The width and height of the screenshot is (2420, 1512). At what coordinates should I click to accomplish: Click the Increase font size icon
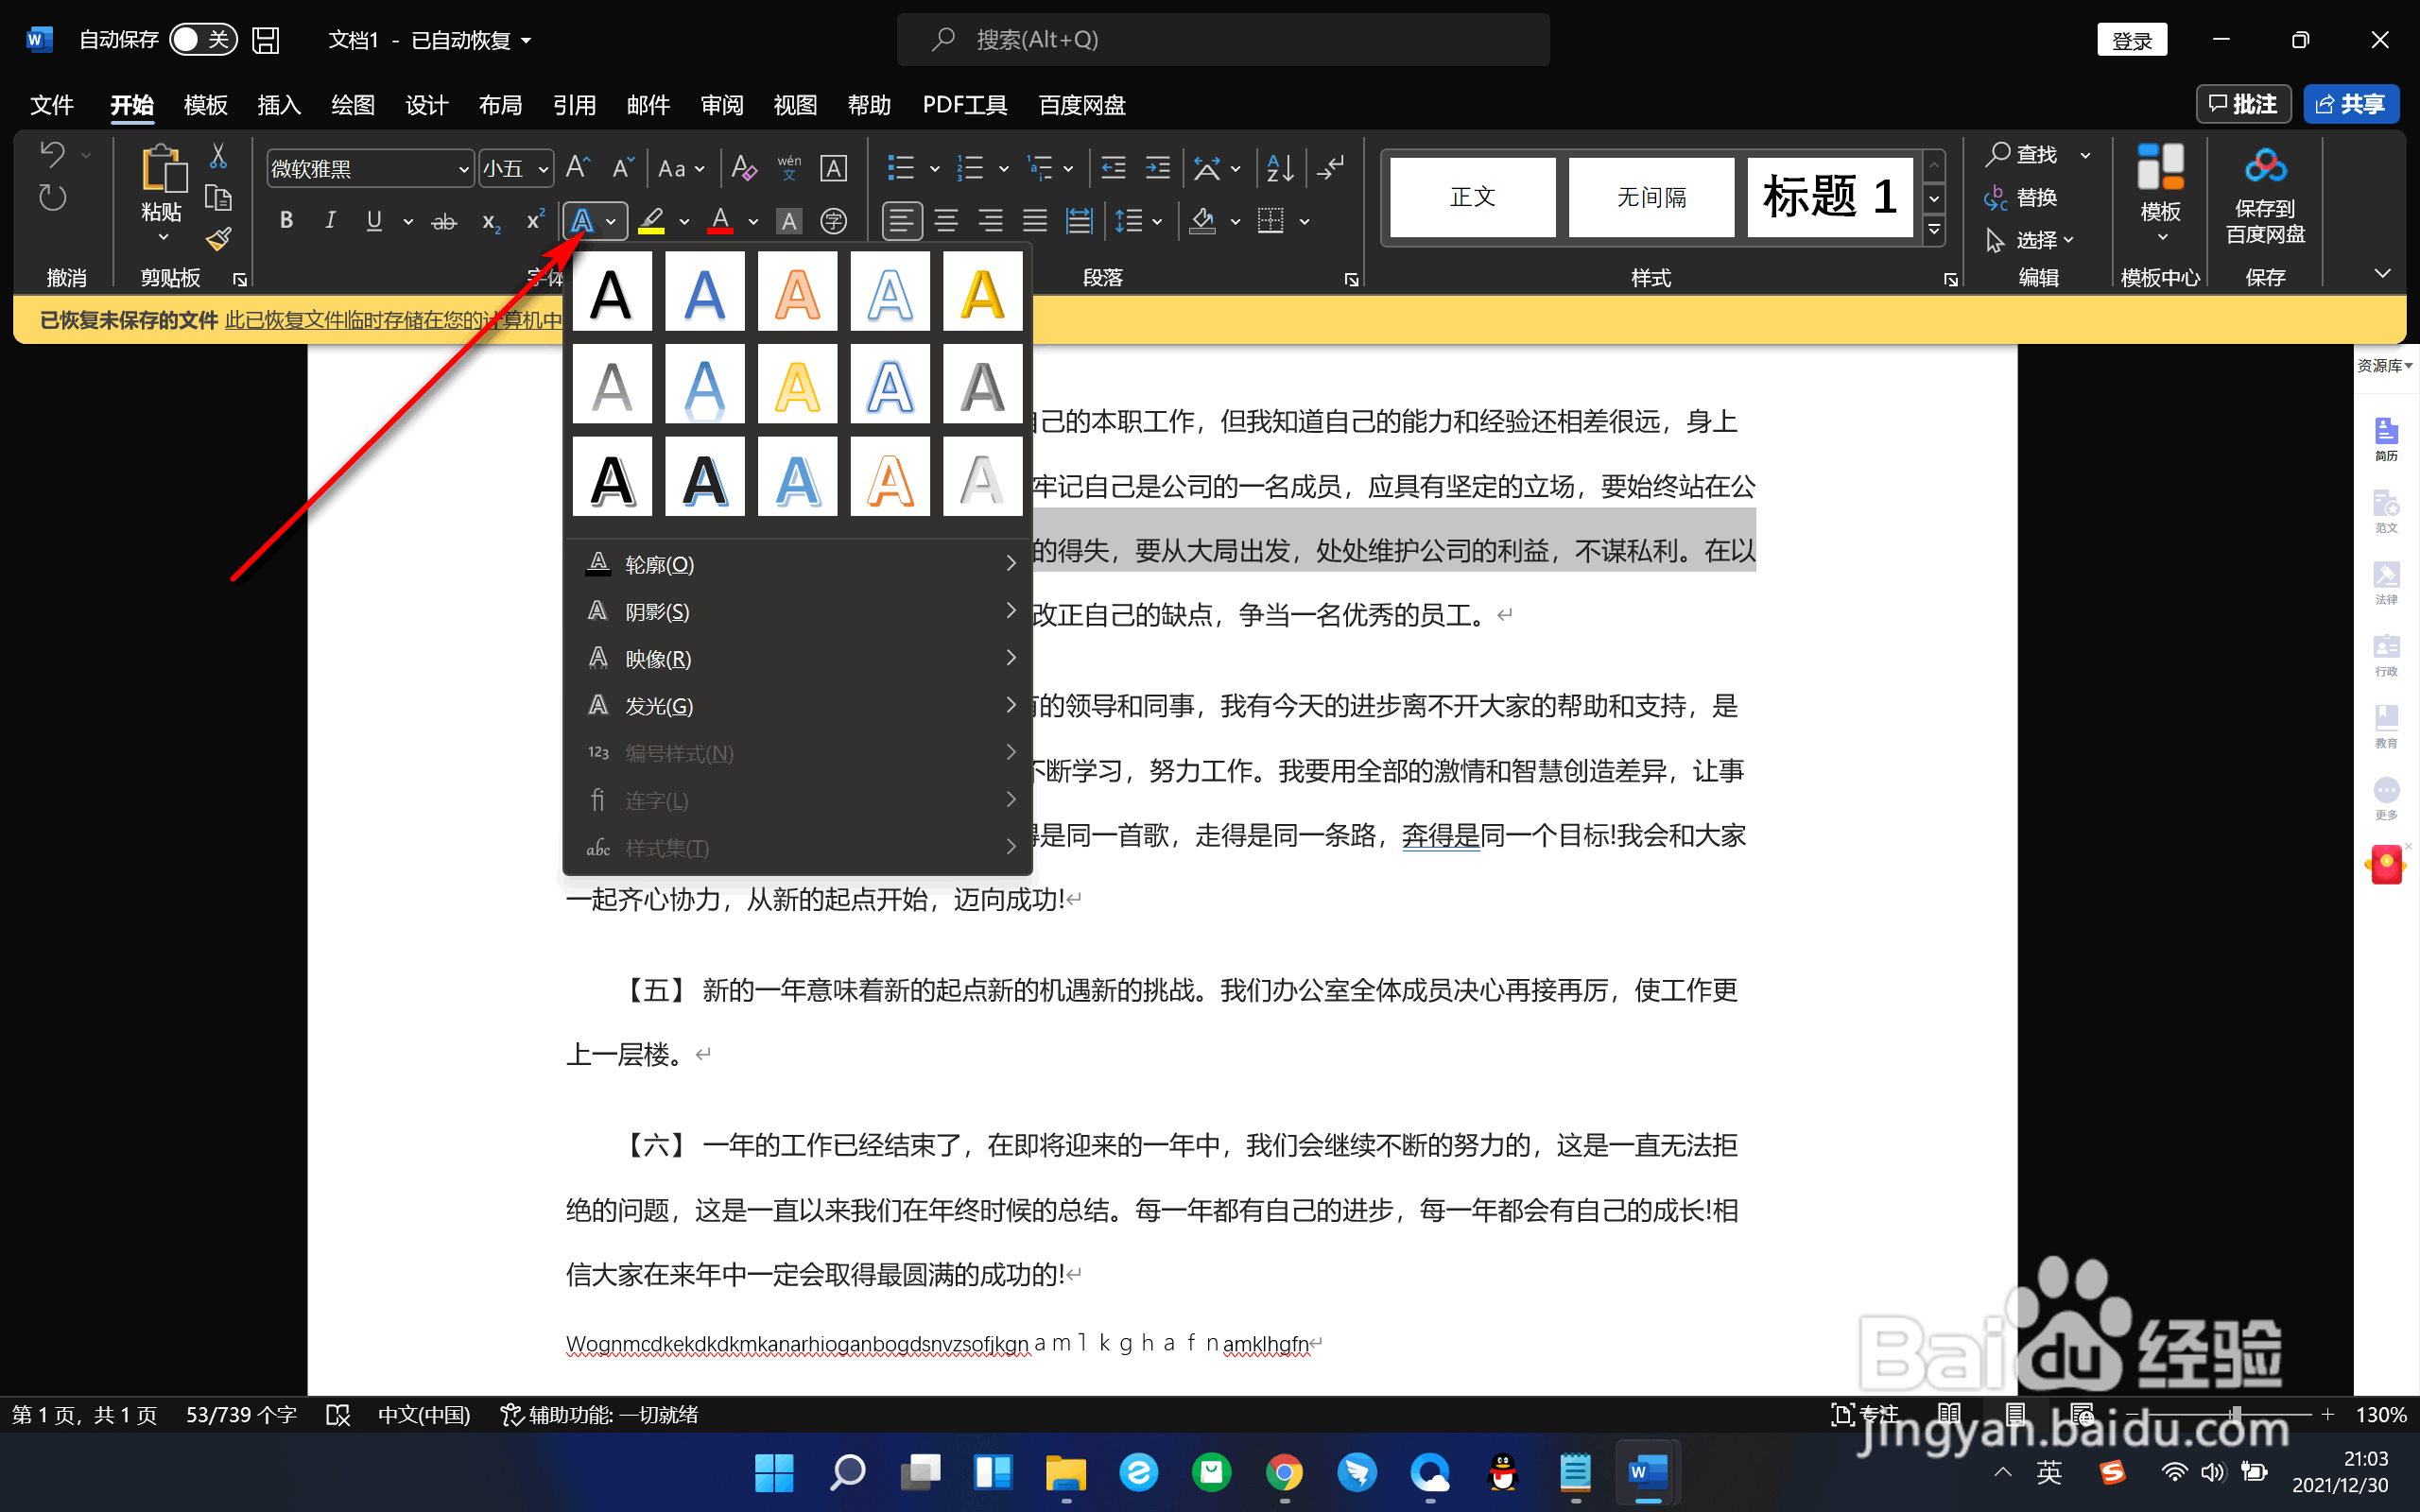point(577,168)
